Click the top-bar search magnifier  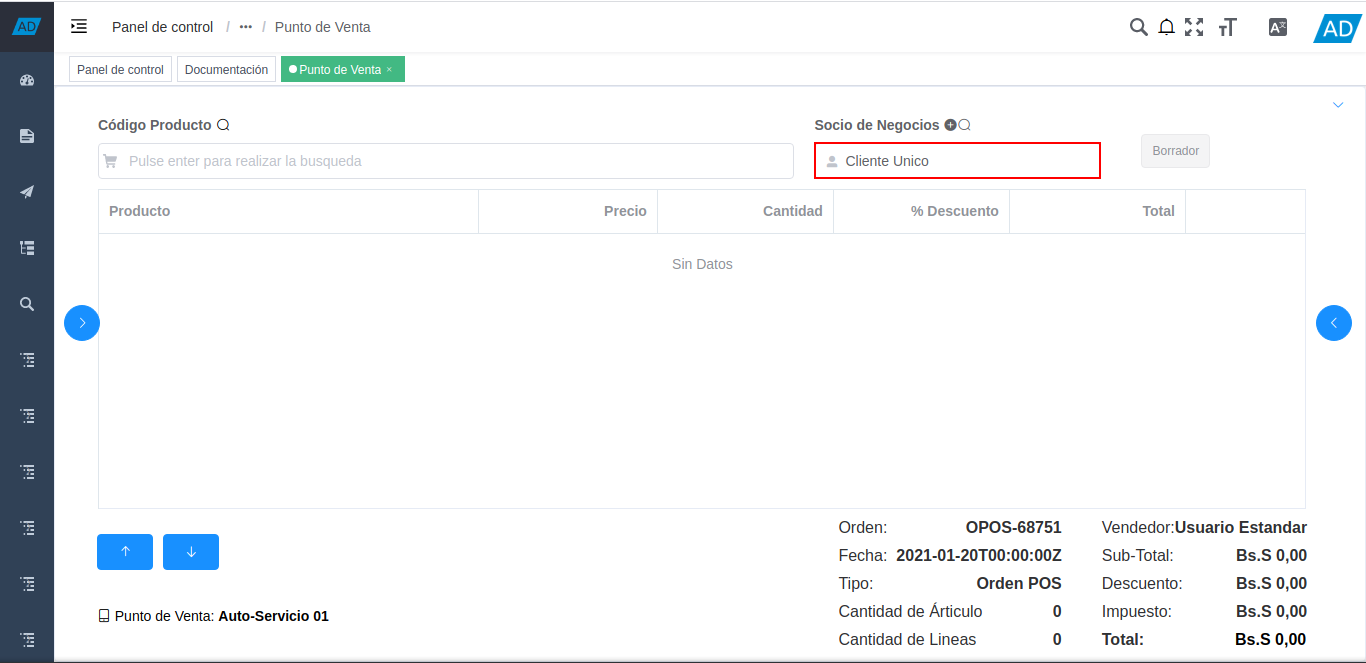point(1138,27)
